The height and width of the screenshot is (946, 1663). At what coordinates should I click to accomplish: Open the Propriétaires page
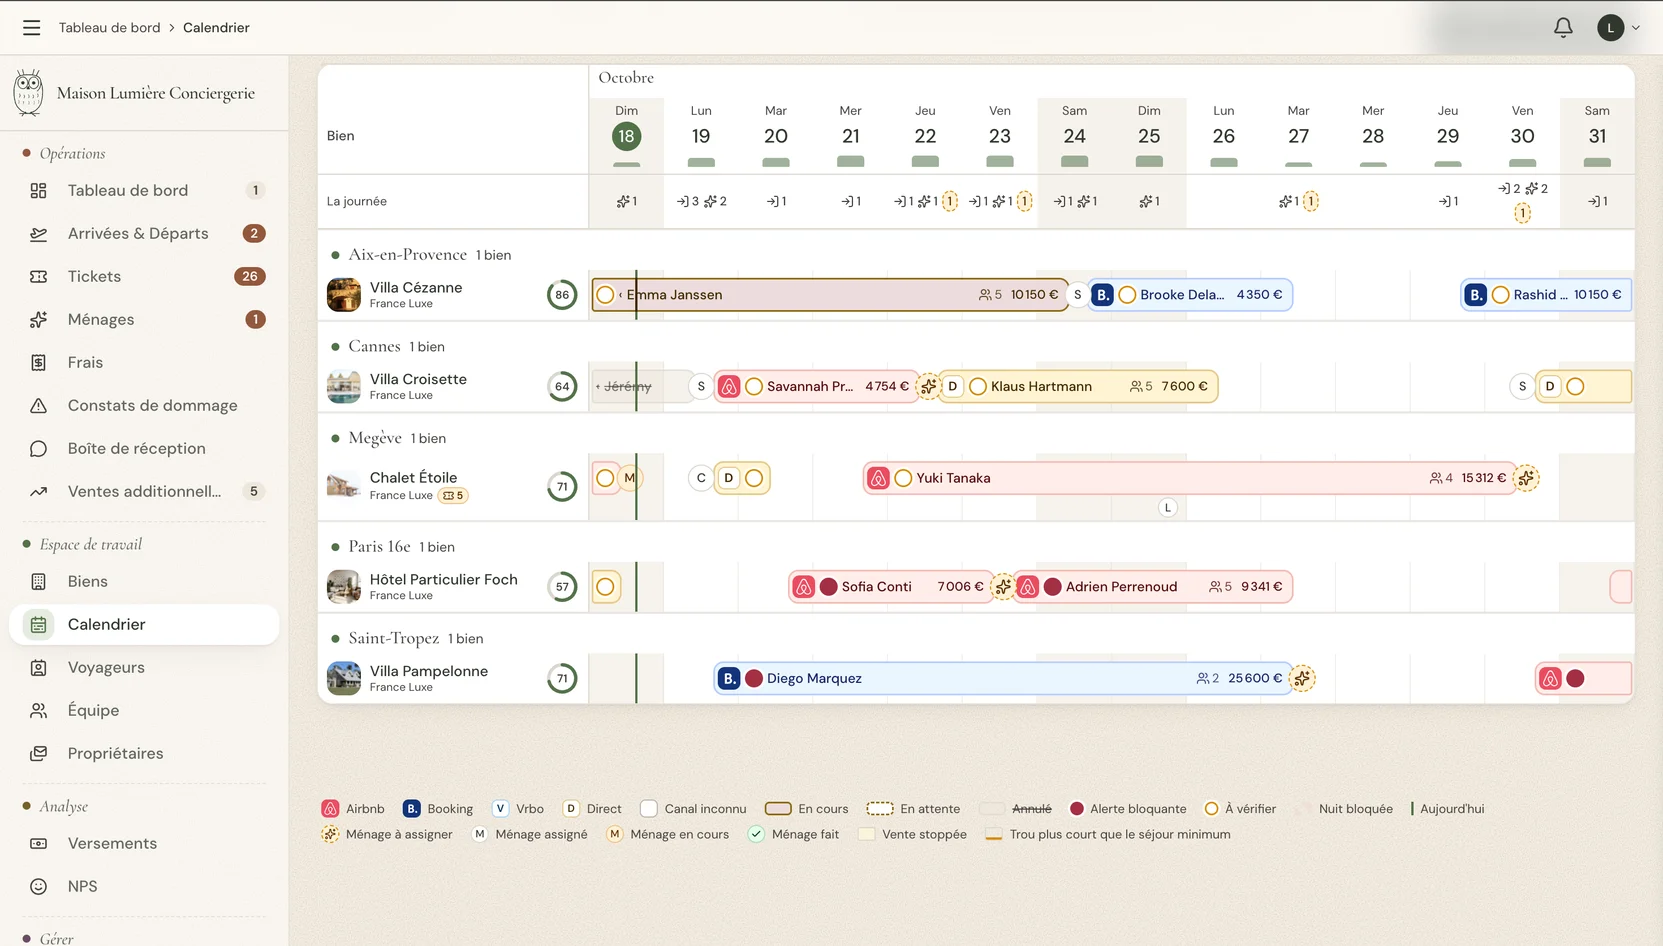145,754
